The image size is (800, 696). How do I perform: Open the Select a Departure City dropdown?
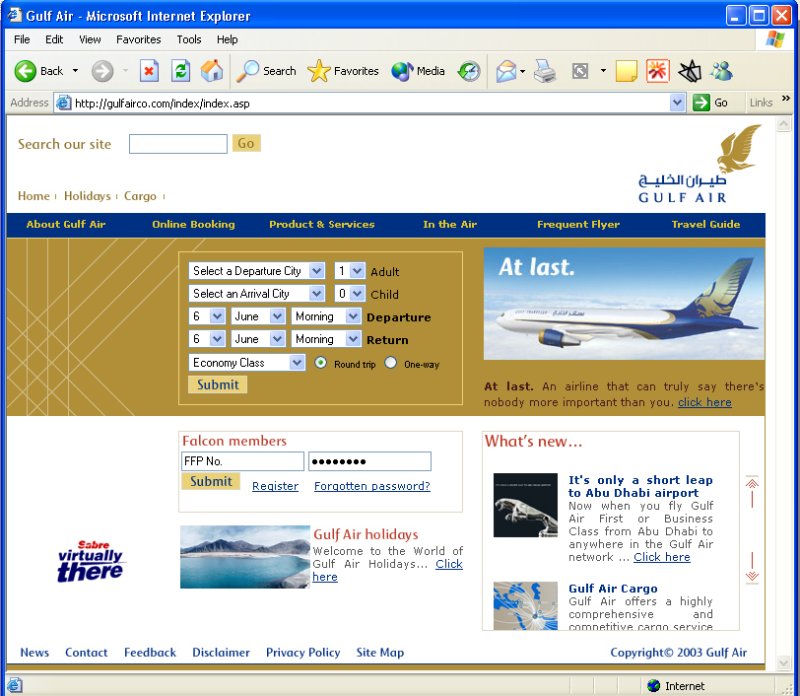click(x=257, y=270)
